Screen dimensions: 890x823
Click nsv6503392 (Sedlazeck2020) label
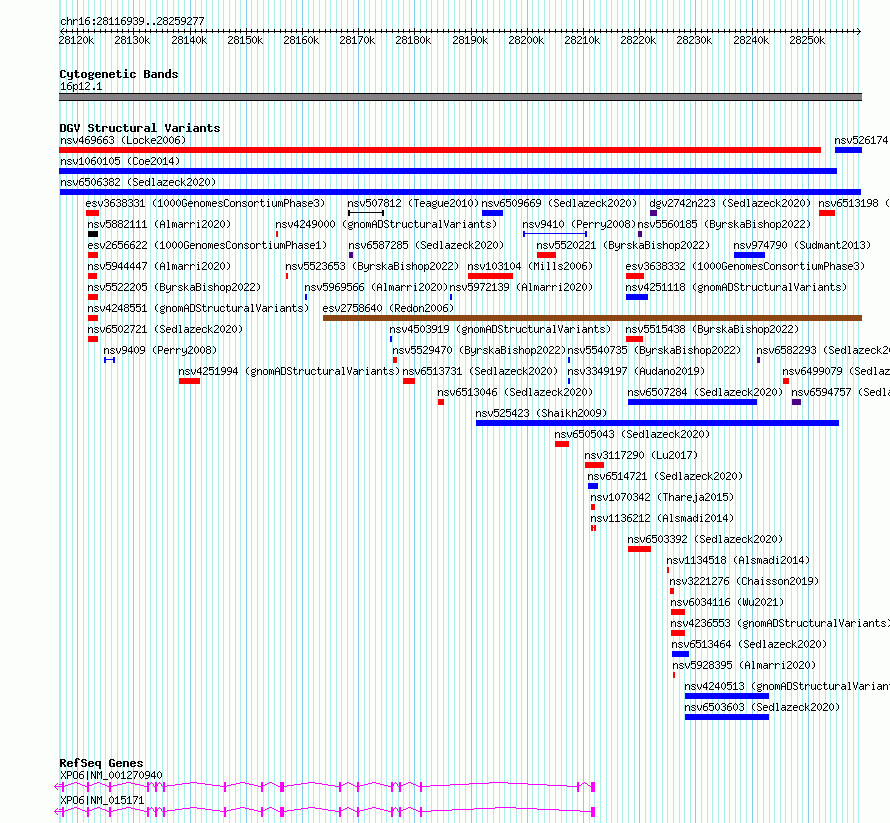(x=705, y=539)
